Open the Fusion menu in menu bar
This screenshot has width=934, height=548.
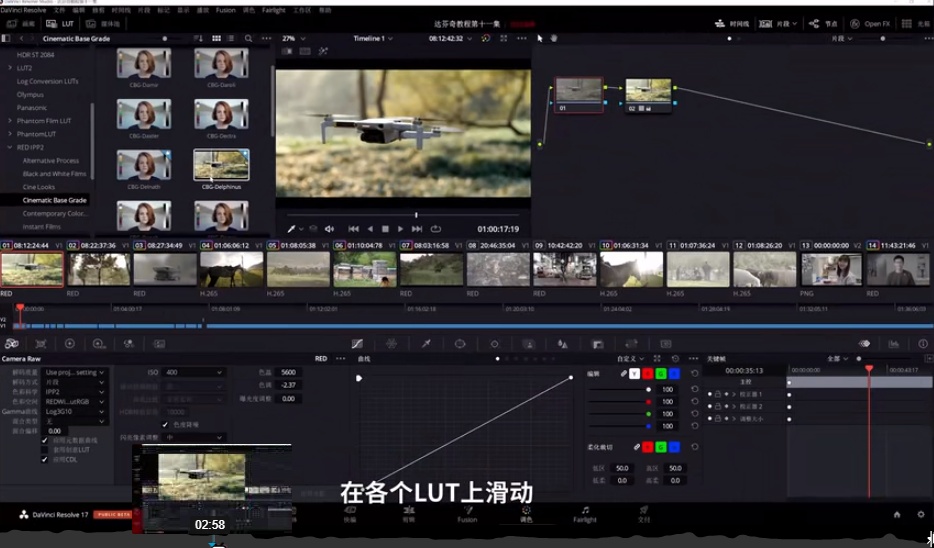click(x=225, y=10)
